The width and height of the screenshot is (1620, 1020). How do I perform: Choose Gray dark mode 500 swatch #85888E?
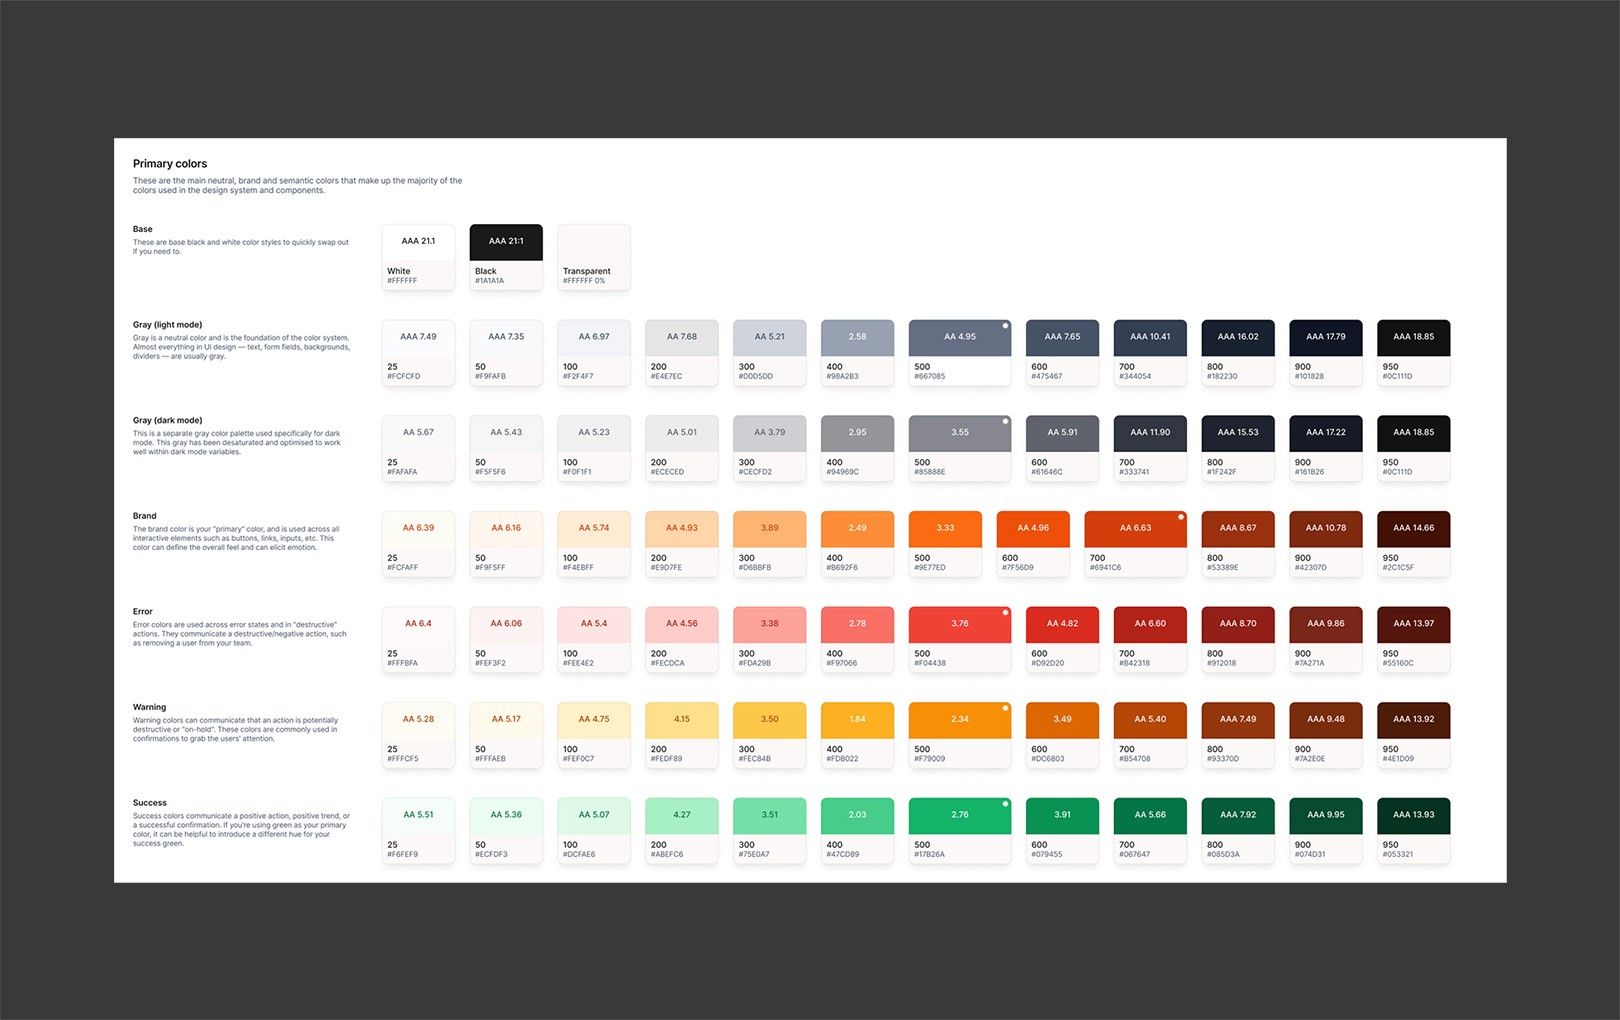point(960,448)
